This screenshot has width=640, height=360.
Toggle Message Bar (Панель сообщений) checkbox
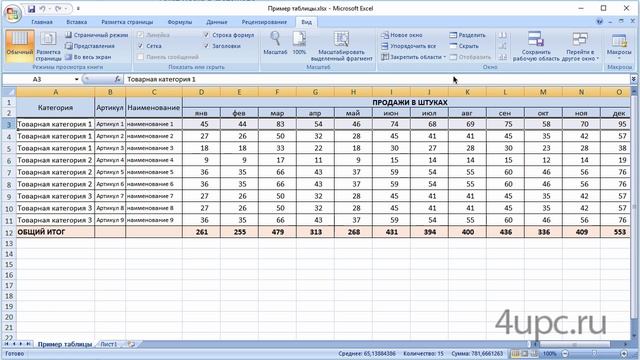coord(140,57)
